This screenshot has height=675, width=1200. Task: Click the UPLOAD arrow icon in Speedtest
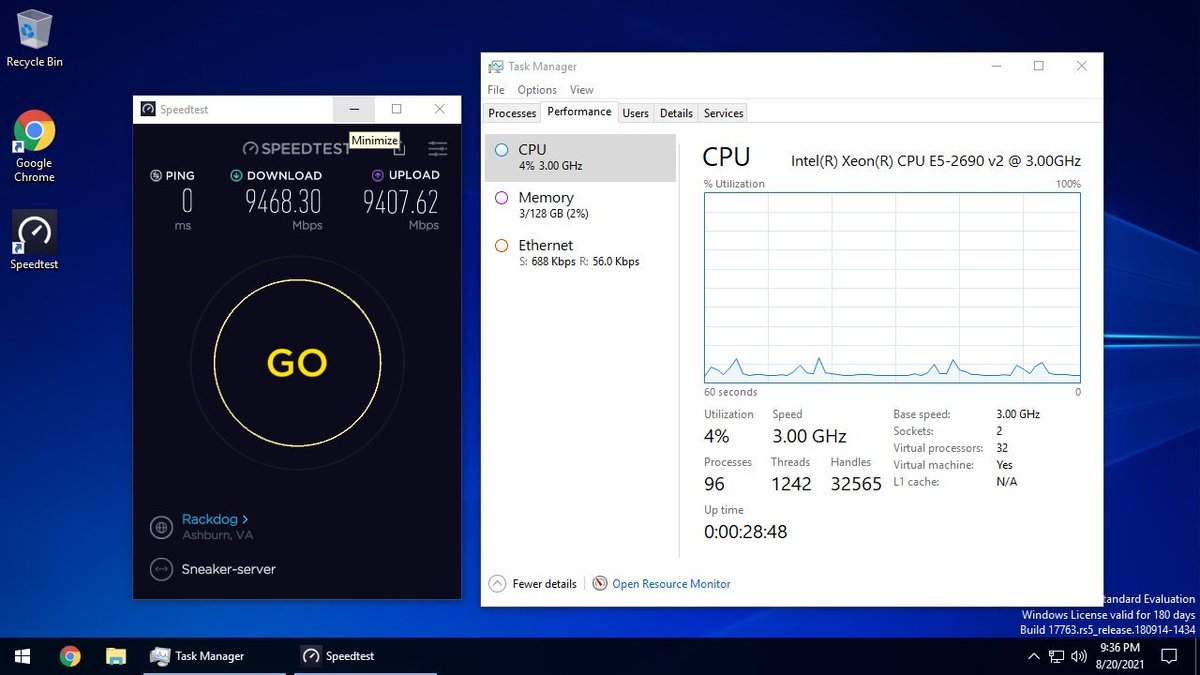click(378, 176)
